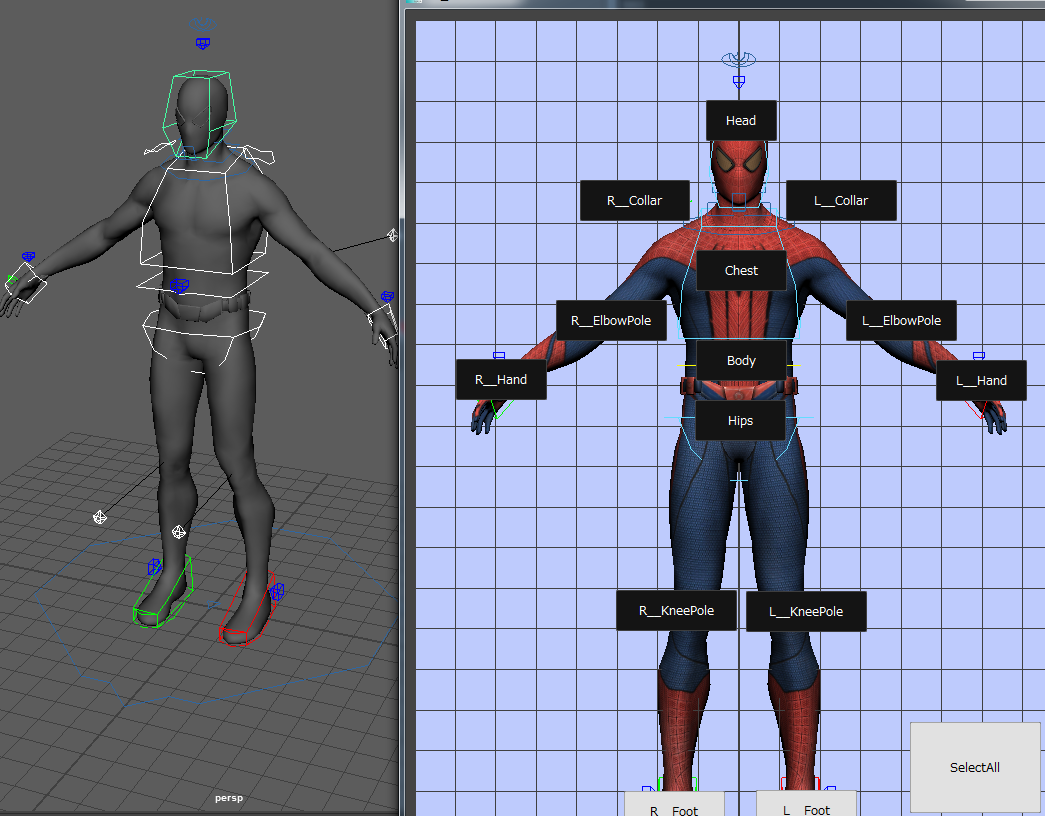This screenshot has height=816, width=1045.
Task: Pick the R__ElbowPole control button
Action: (611, 321)
